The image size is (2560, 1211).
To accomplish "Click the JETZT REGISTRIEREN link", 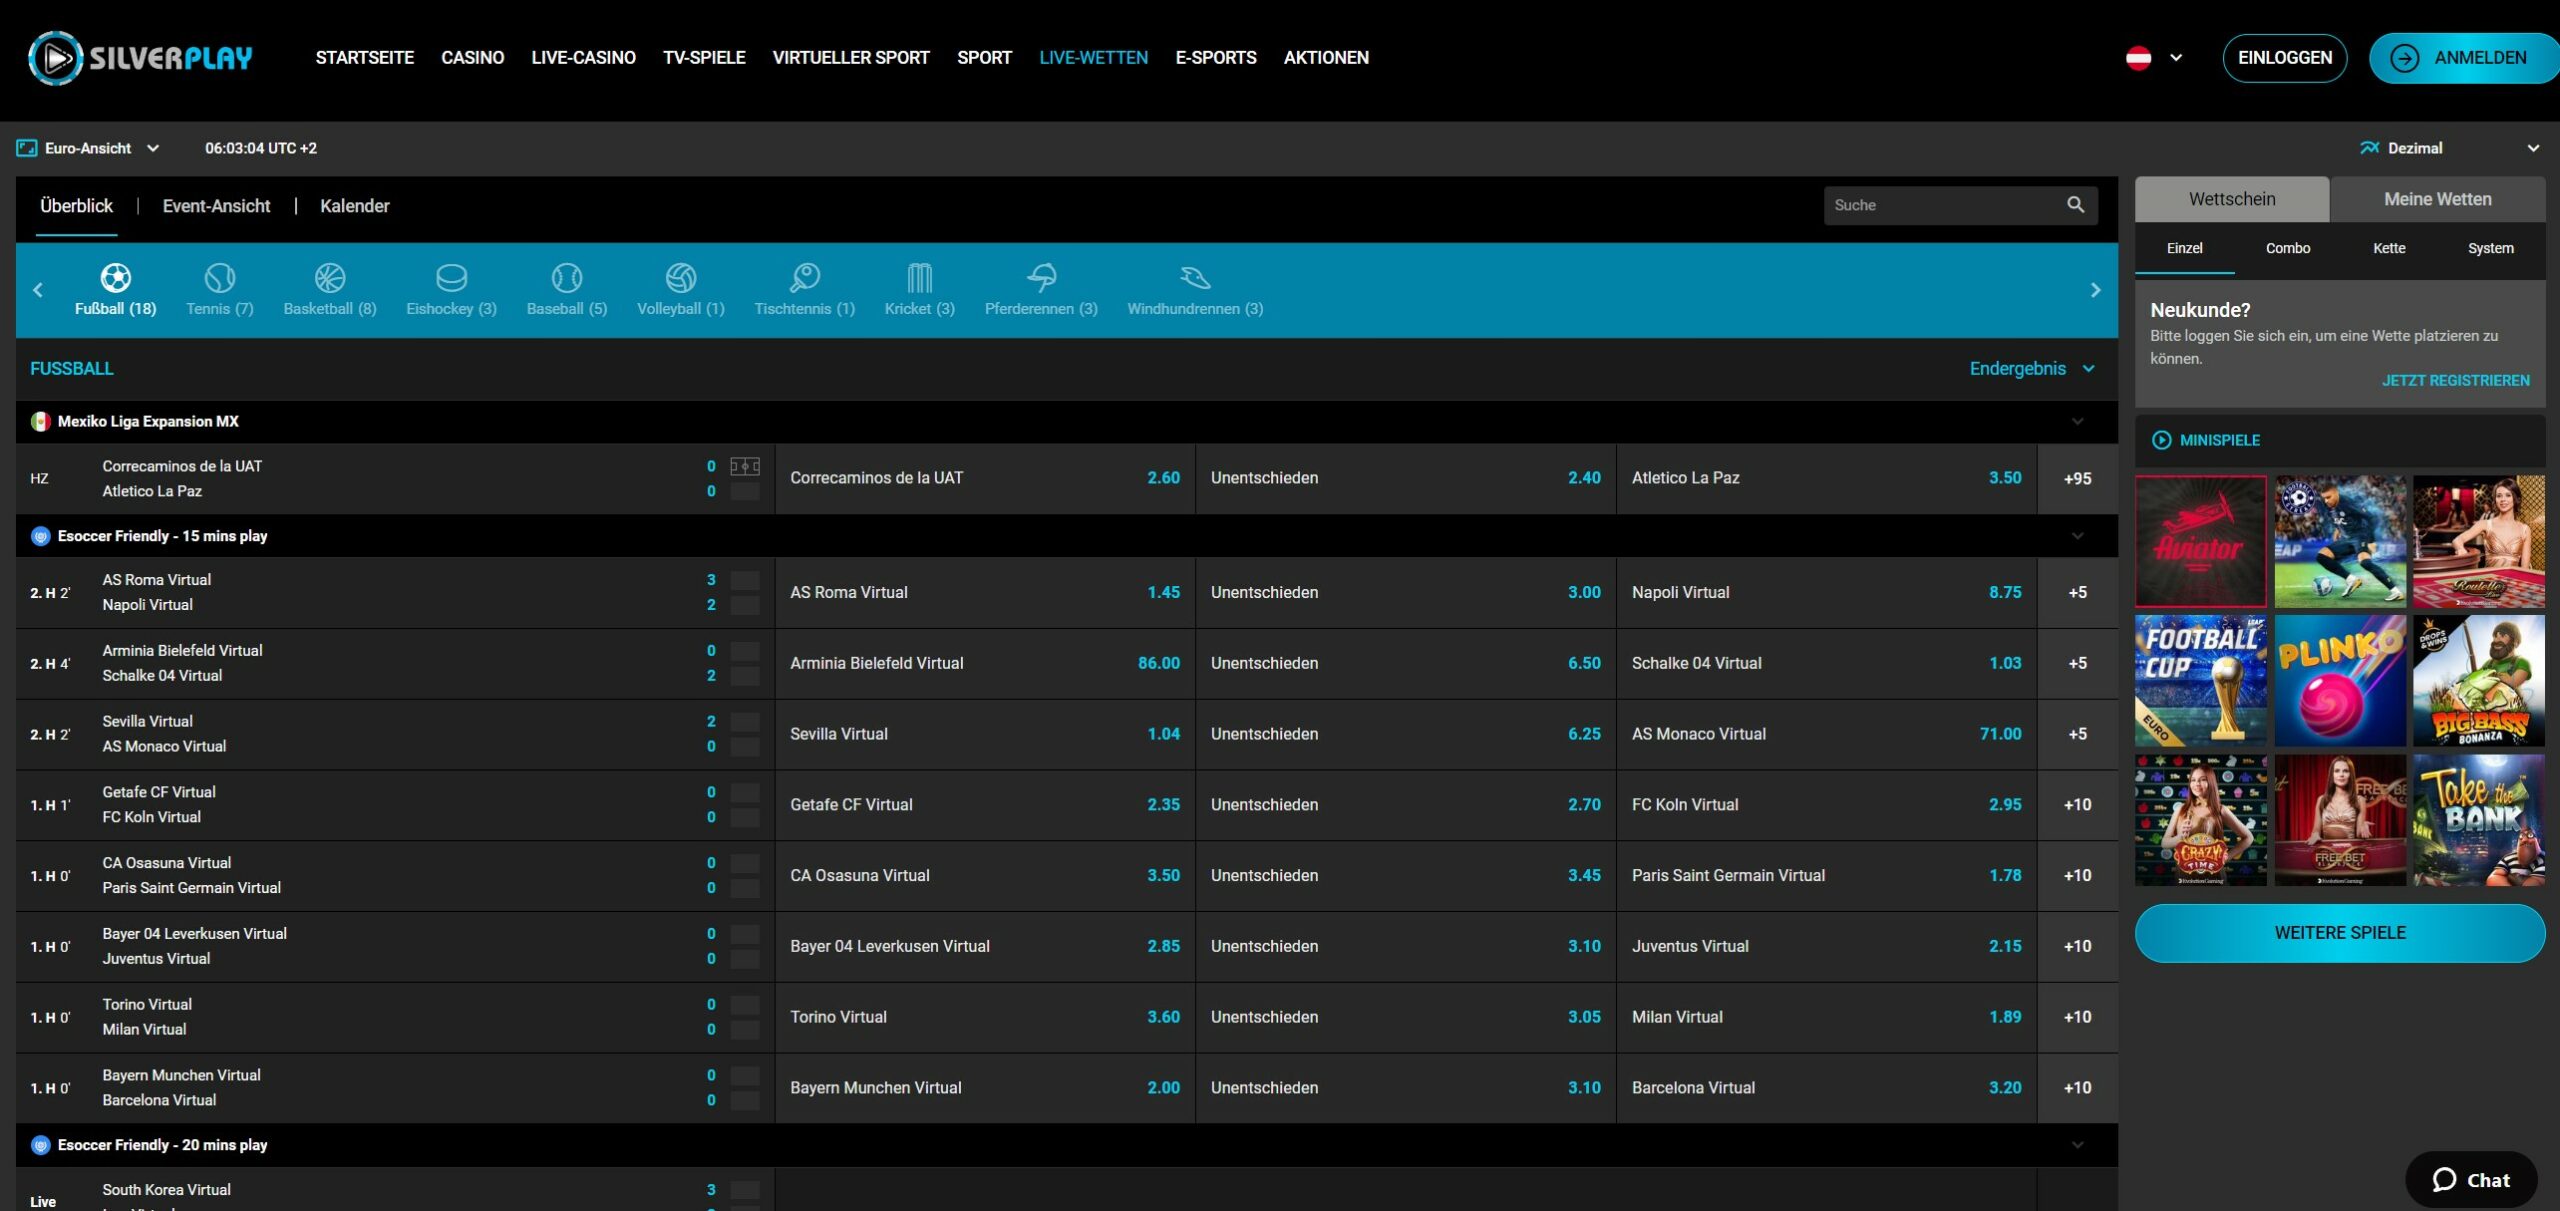I will pyautogui.click(x=2454, y=381).
